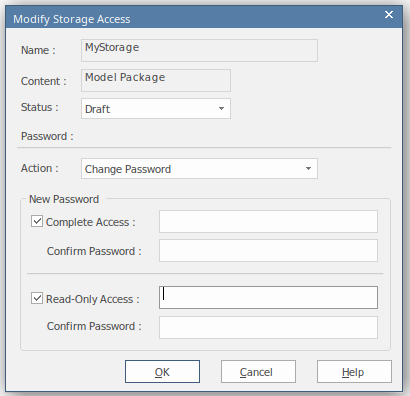Click the MyStorage name field

tap(199, 51)
